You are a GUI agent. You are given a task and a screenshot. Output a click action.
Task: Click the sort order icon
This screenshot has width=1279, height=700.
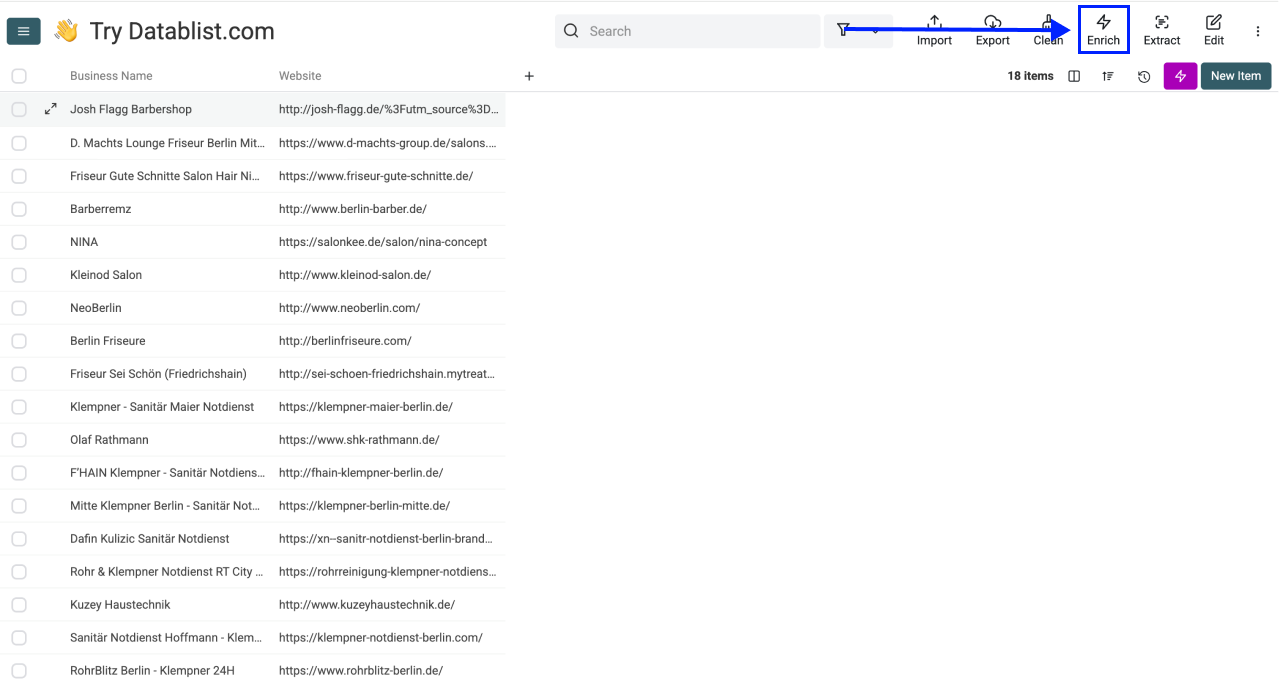point(1108,76)
